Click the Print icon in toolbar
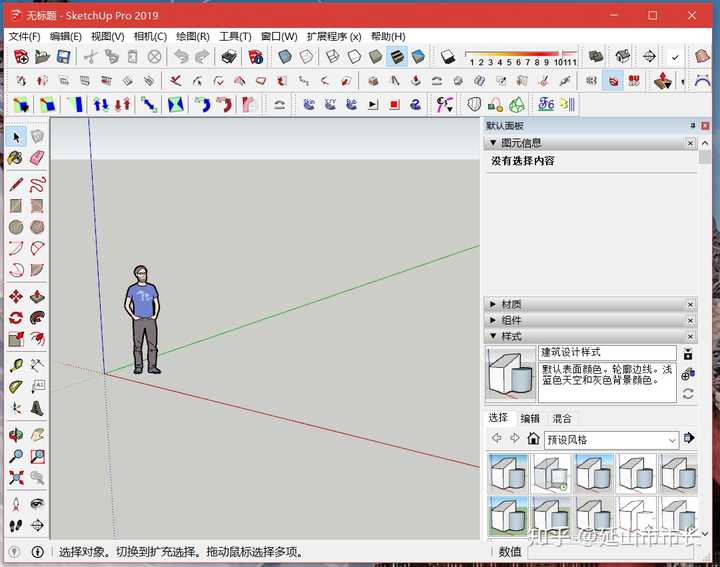Viewport: 720px width, 567px height. click(229, 56)
